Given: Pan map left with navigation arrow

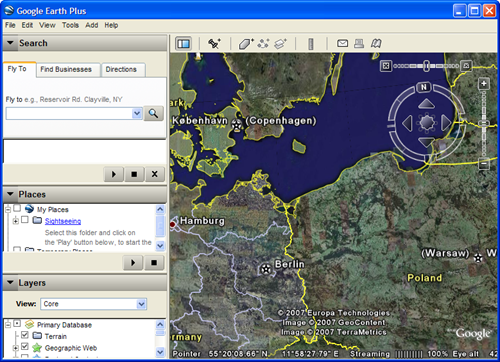Looking at the screenshot, I should click(x=407, y=123).
